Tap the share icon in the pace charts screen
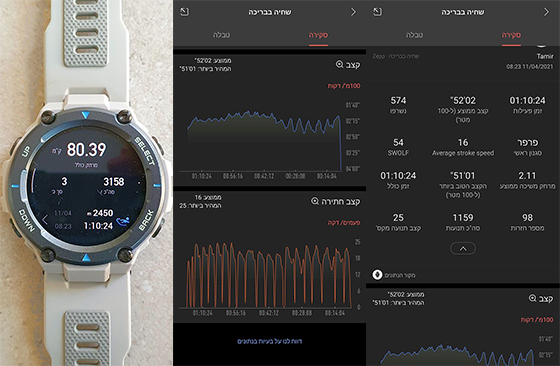 pyautogui.click(x=184, y=12)
